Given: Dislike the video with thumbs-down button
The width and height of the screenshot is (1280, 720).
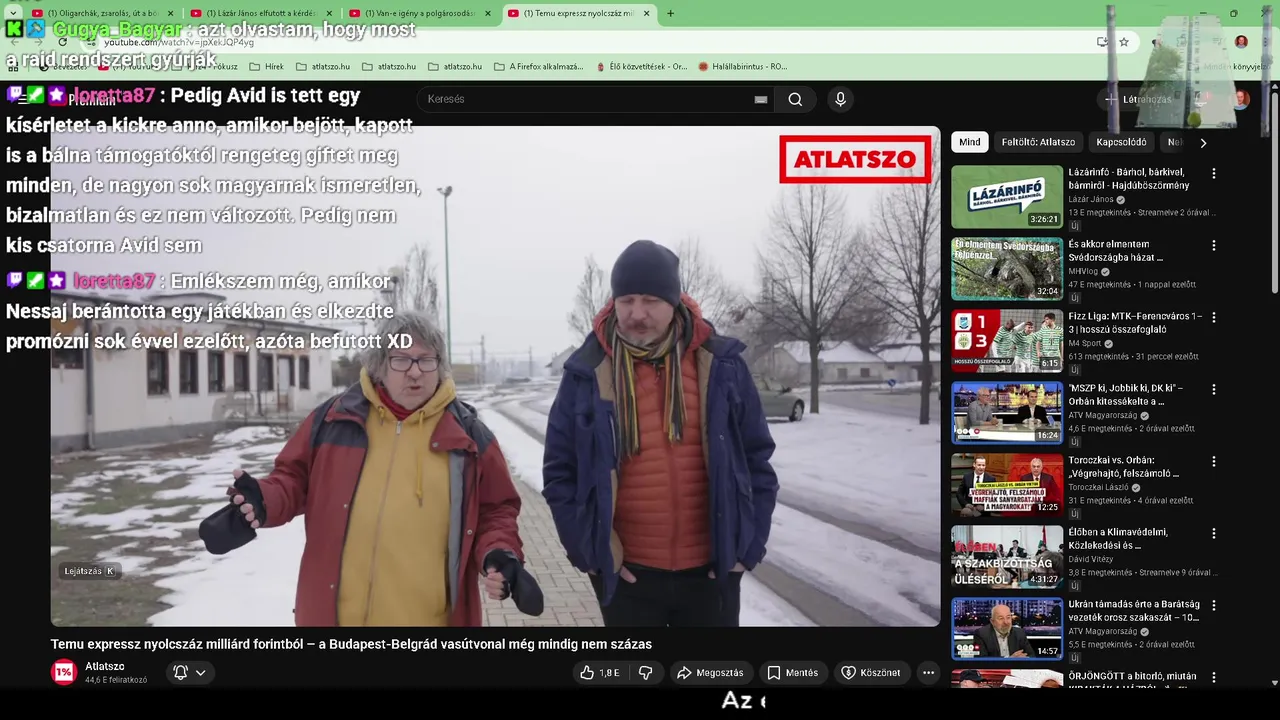Looking at the screenshot, I should 646,673.
